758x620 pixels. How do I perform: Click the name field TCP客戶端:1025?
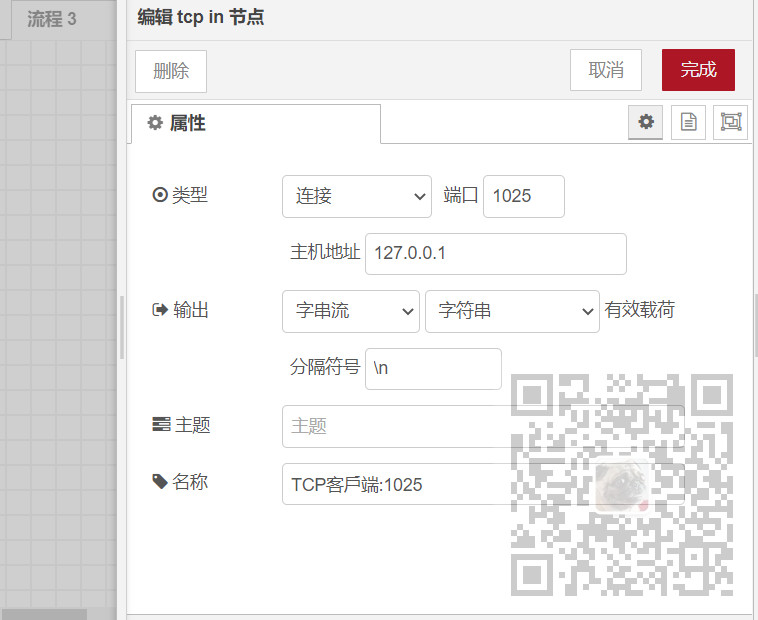tap(483, 484)
